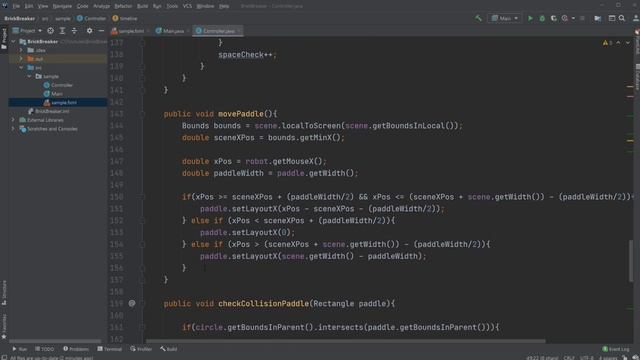Toggle the Project side tool window stripe
Viewport: 640px width, 360px height.
click(4, 39)
